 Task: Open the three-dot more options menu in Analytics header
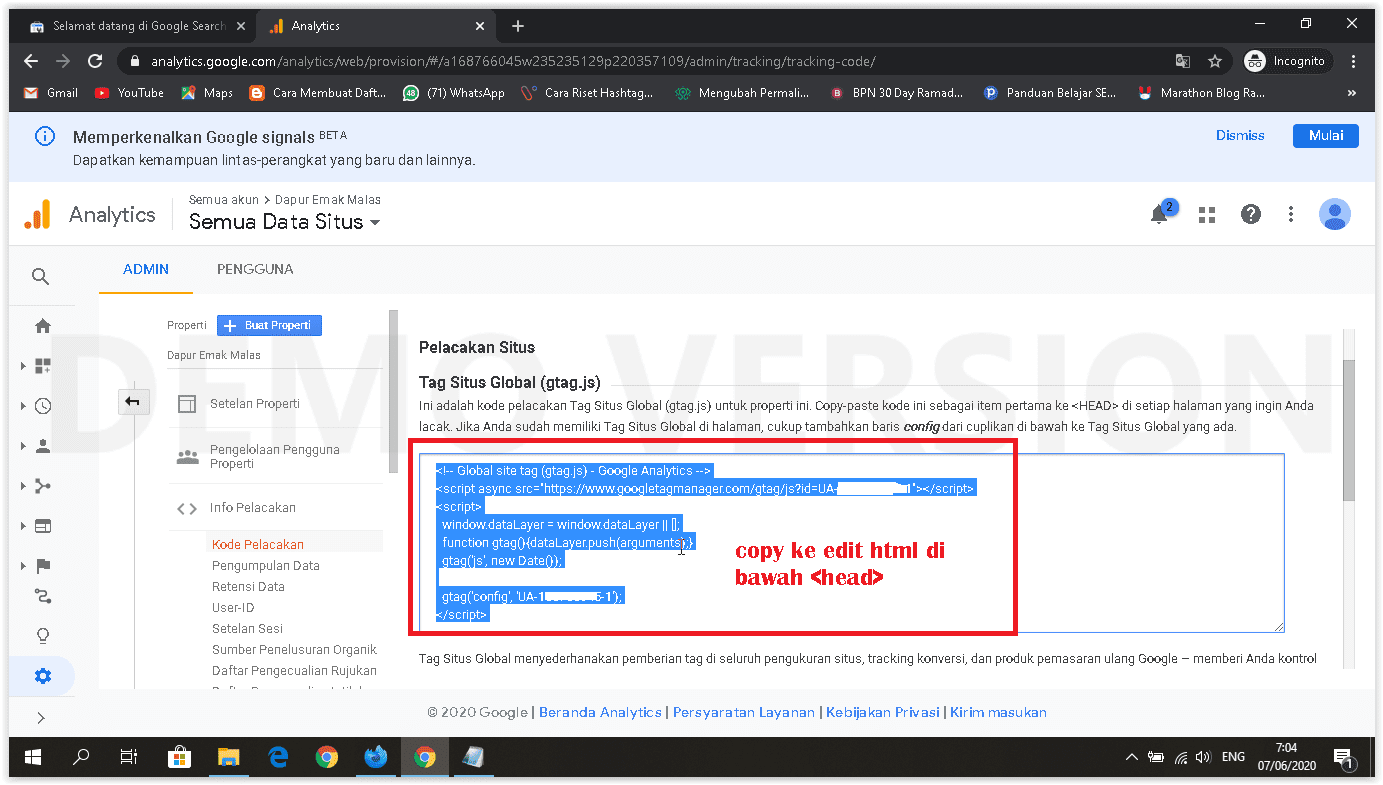click(x=1291, y=214)
